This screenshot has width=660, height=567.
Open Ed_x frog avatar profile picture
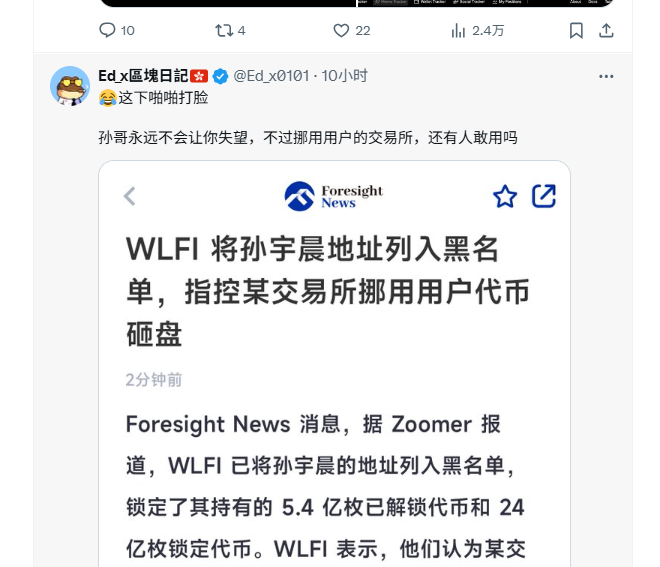70,86
